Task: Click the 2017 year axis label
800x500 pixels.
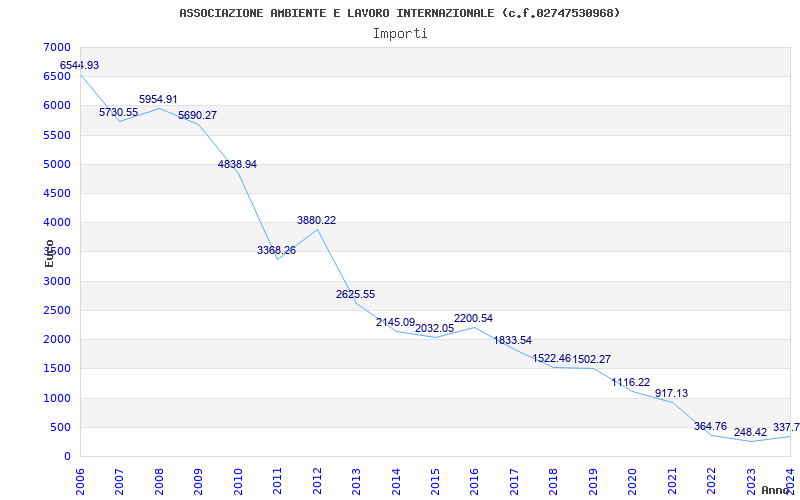Action: click(x=514, y=481)
